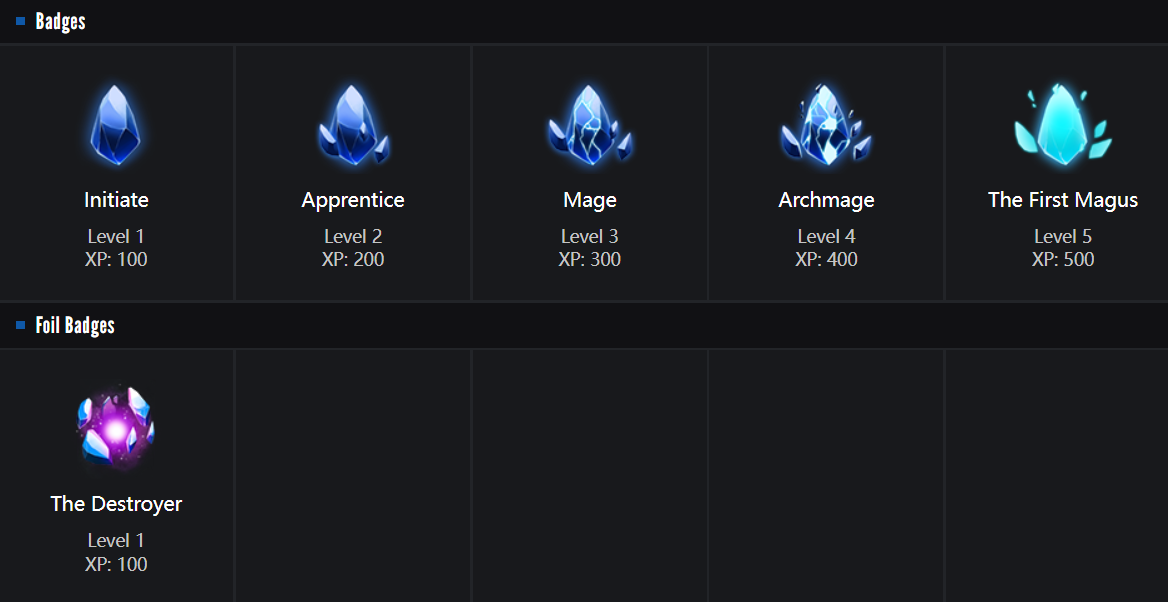Click The Destroyer badge title

[x=116, y=504]
